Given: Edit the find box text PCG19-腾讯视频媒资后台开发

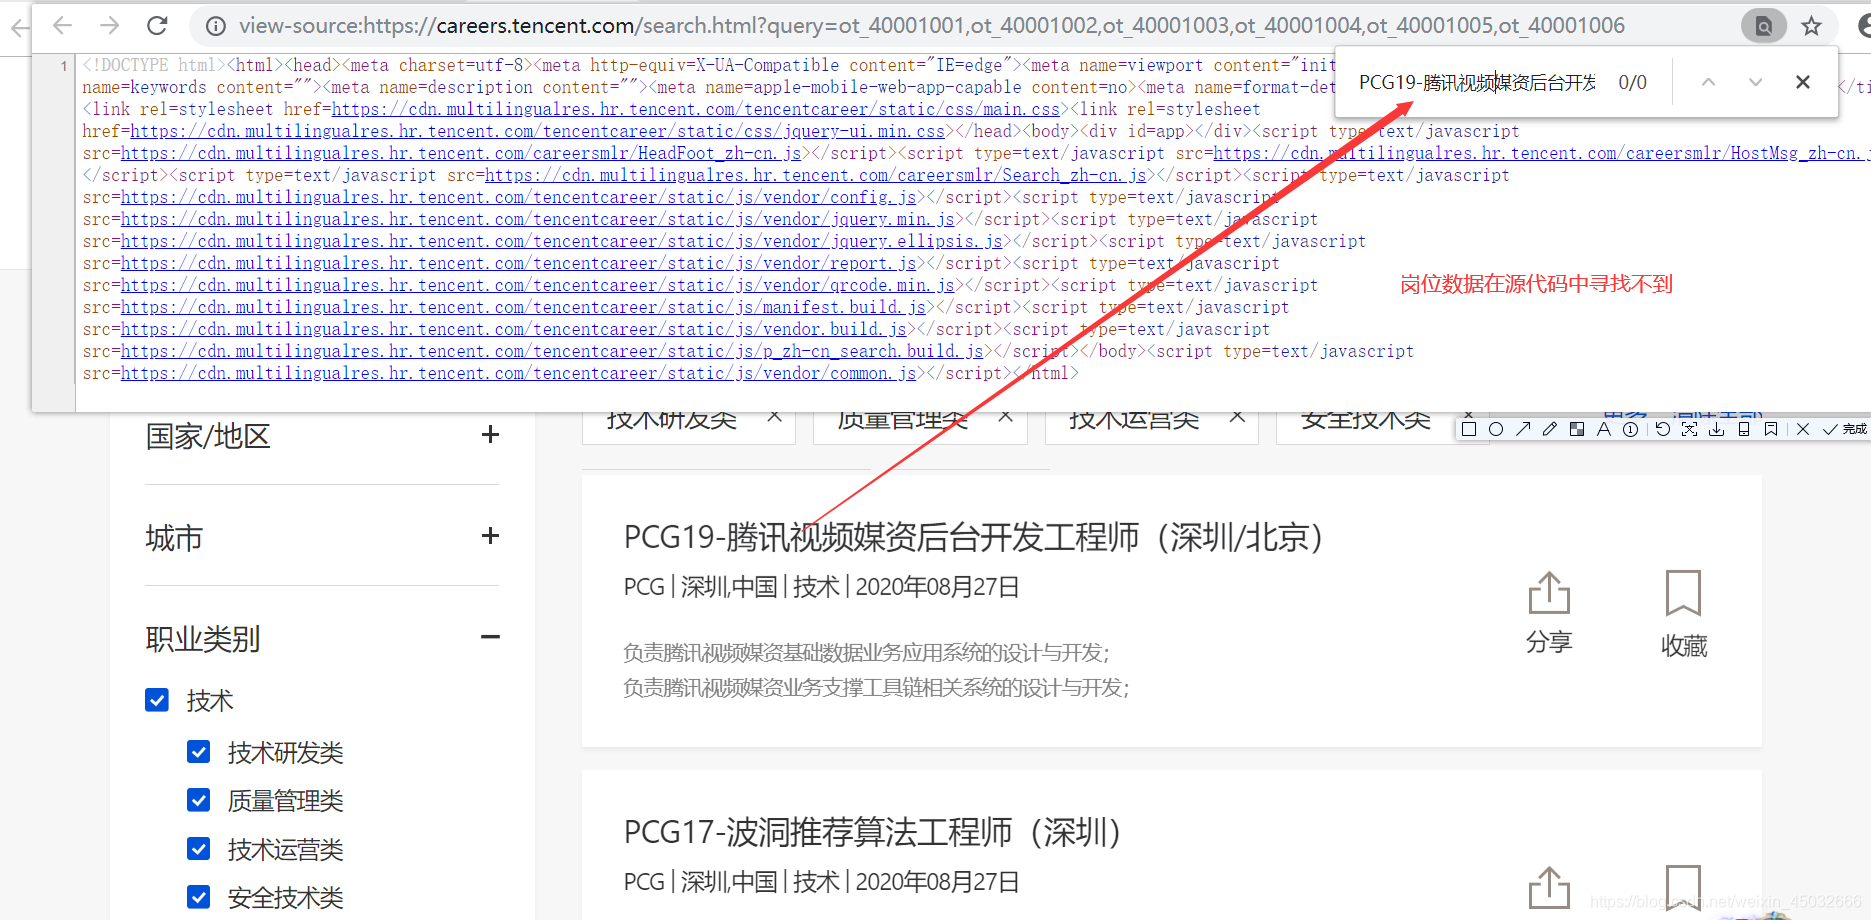Looking at the screenshot, I should click(1477, 82).
